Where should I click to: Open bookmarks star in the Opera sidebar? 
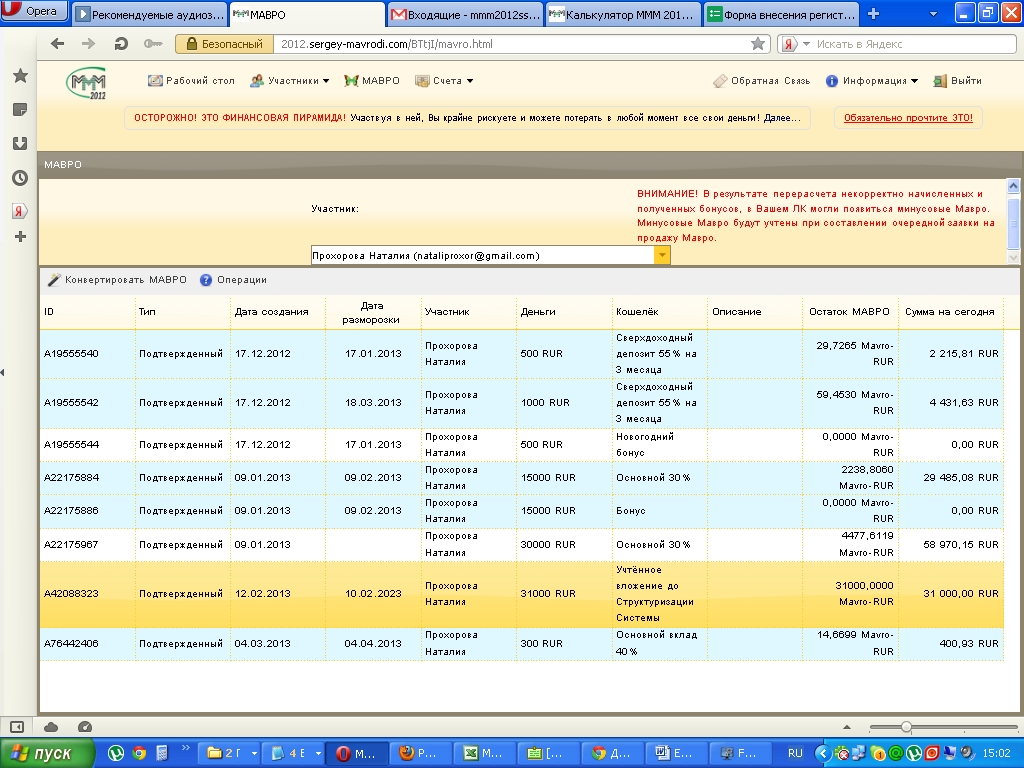tap(20, 76)
